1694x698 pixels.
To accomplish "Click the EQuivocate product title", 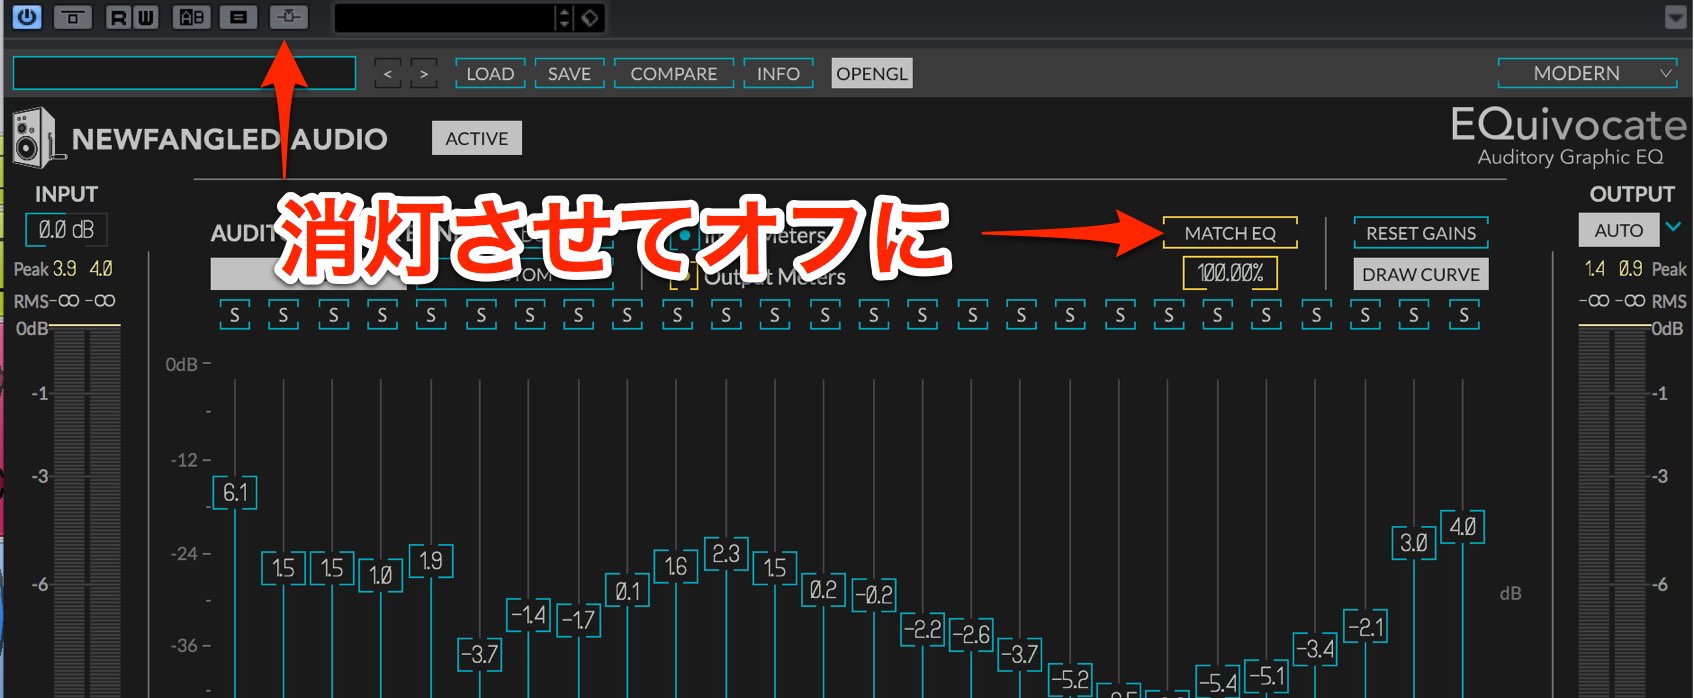I will 1568,125.
